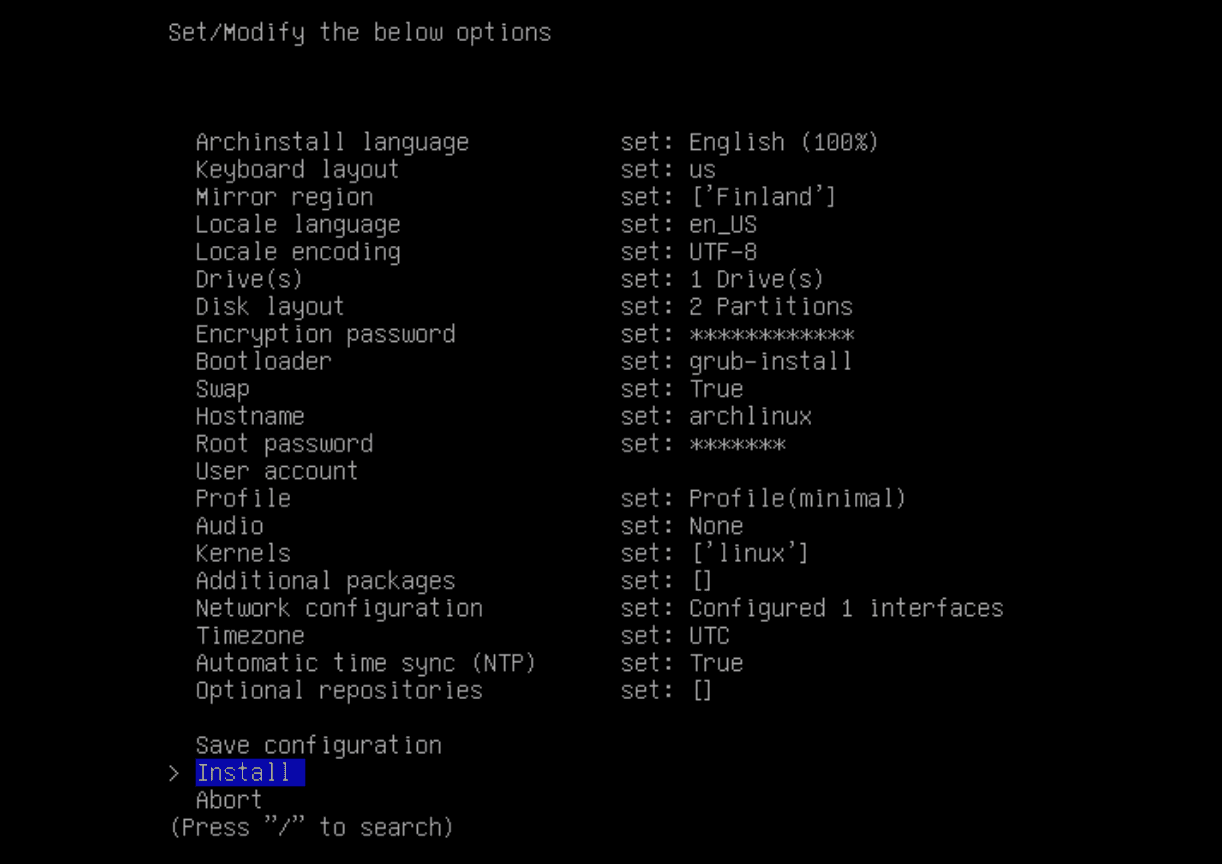Open the Disk layout option
The image size is (1222, 864).
tap(270, 307)
